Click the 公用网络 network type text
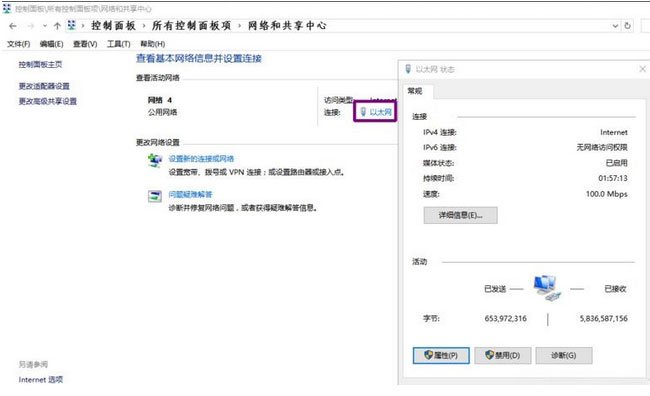Image resolution: width=650 pixels, height=396 pixels. 162,112
